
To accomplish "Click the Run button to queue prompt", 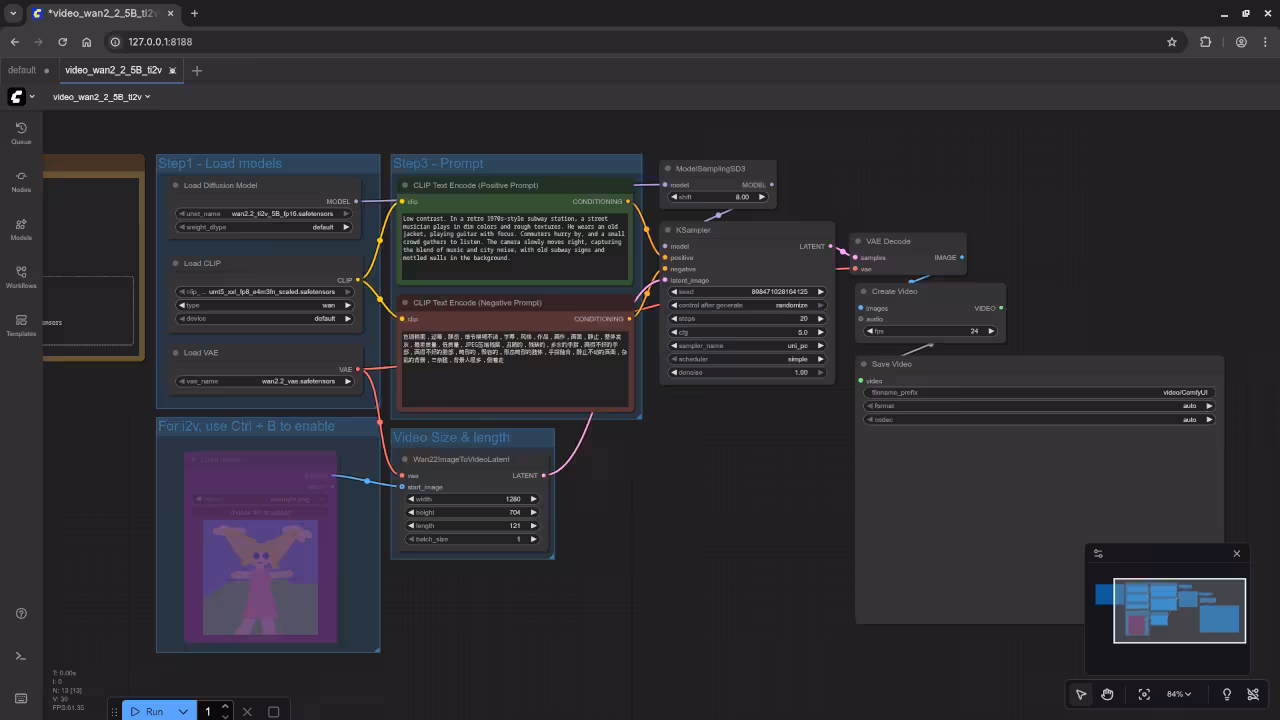I will pos(146,711).
